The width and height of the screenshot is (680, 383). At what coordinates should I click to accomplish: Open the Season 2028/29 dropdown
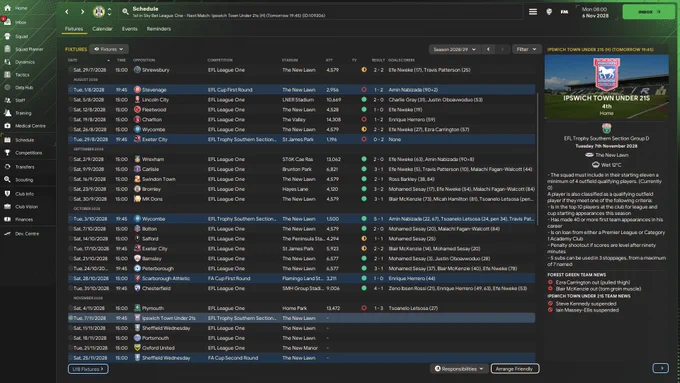pyautogui.click(x=454, y=49)
